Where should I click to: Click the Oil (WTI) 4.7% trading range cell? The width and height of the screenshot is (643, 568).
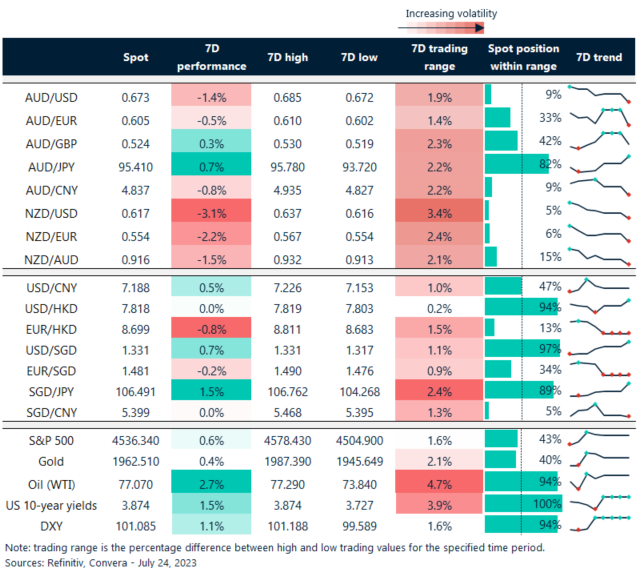click(433, 481)
